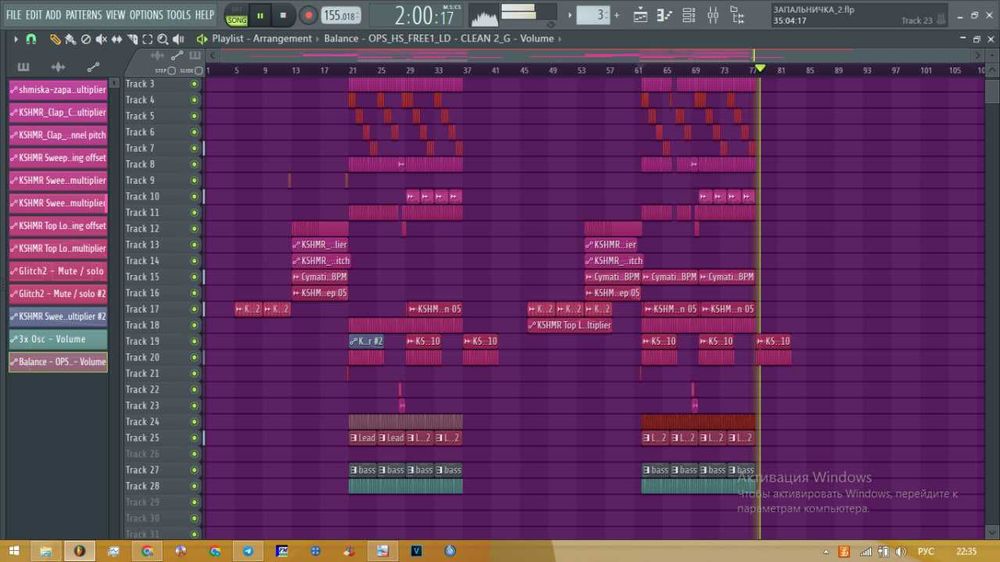1000x562 pixels.
Task: Open the Channel rack from top toolbar
Action: click(x=689, y=16)
